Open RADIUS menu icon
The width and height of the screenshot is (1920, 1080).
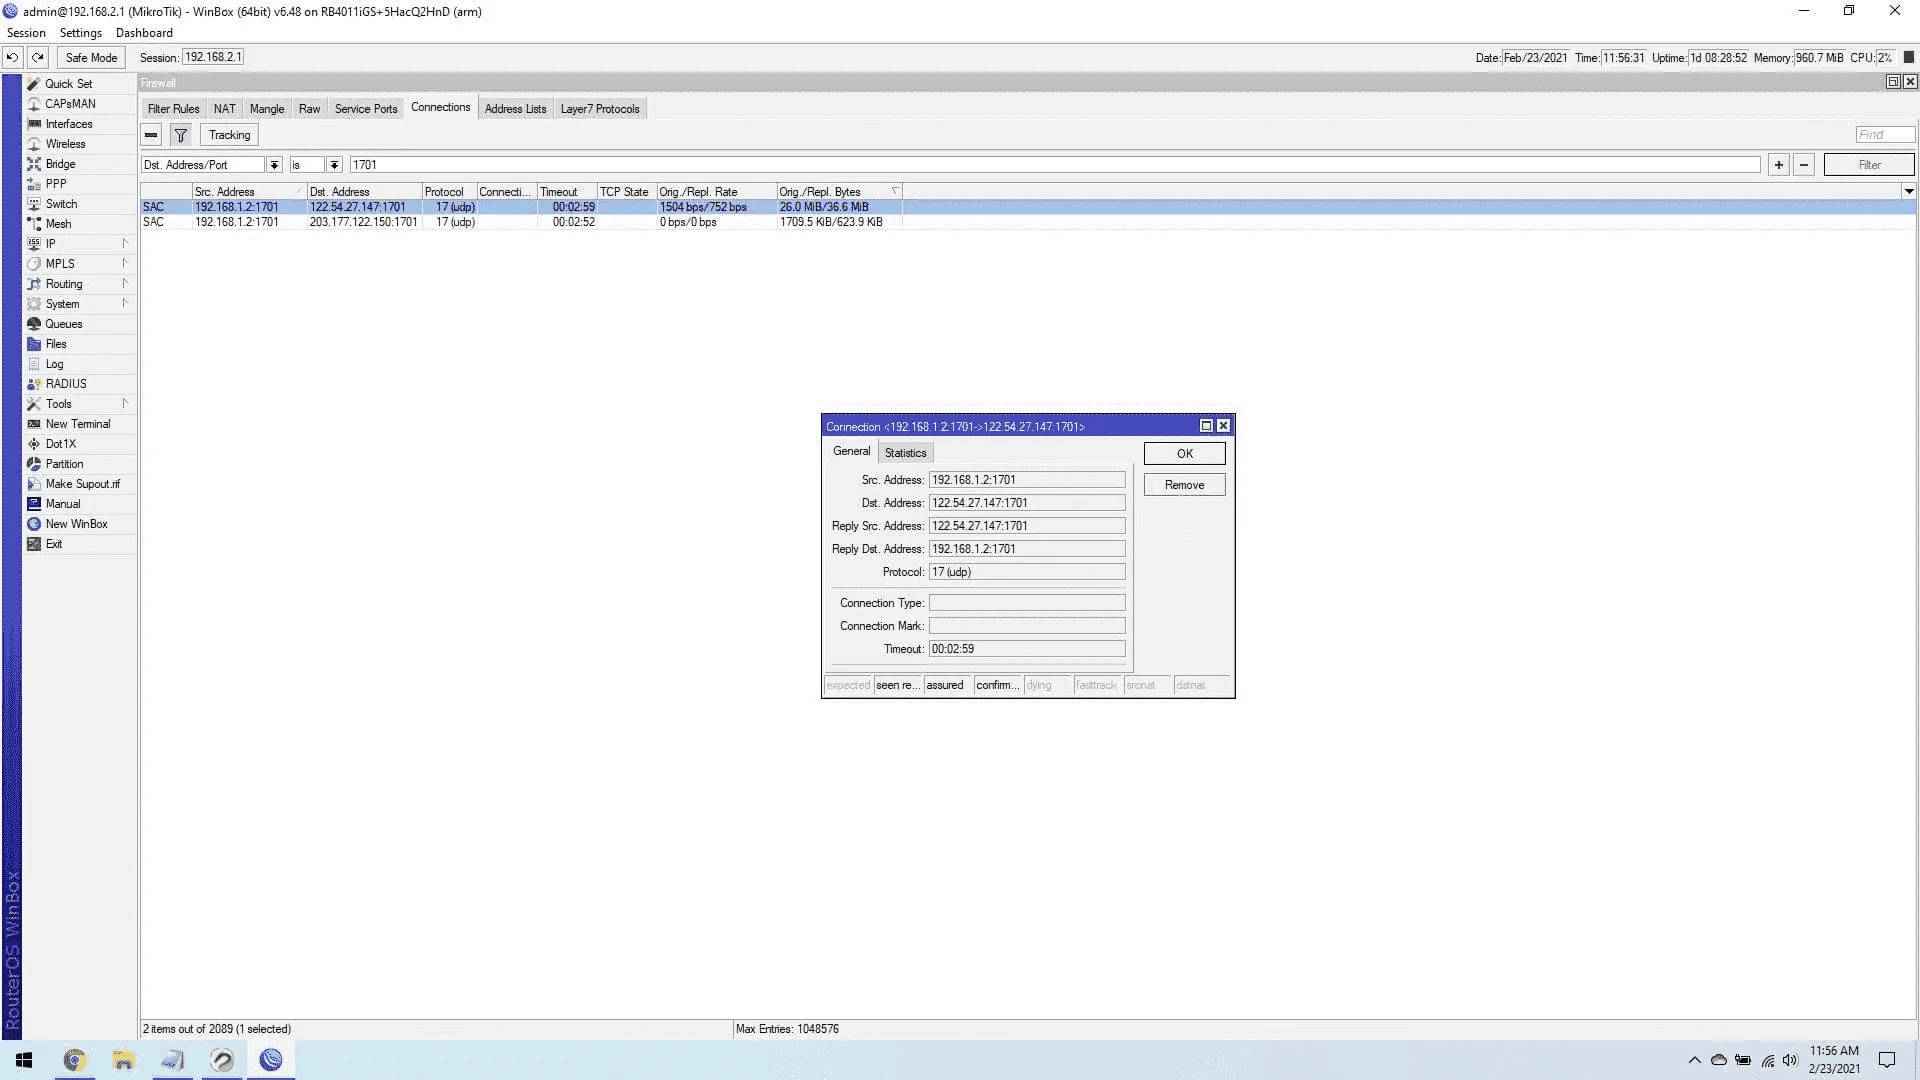click(x=34, y=384)
